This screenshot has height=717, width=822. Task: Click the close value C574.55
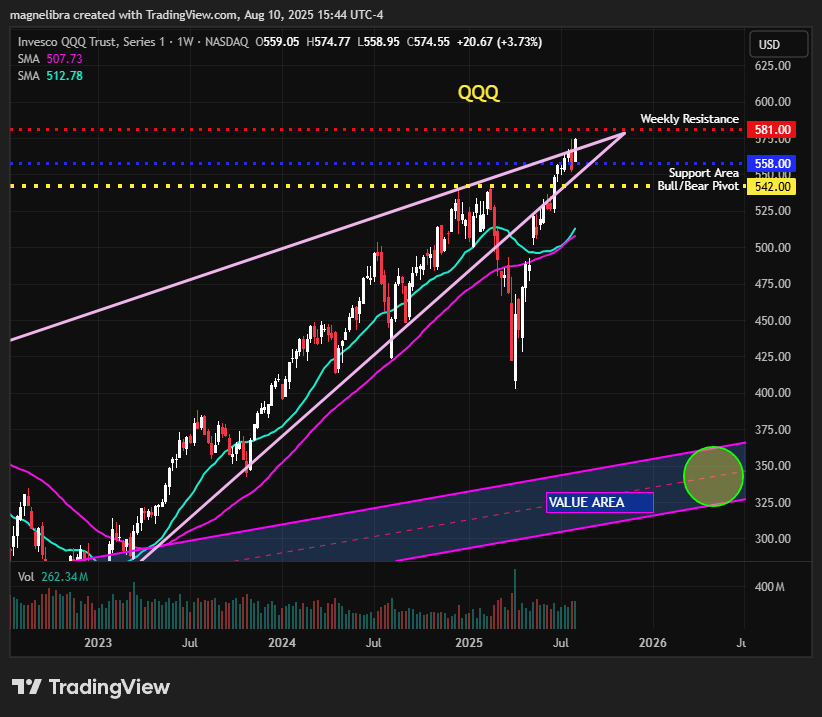coord(428,42)
